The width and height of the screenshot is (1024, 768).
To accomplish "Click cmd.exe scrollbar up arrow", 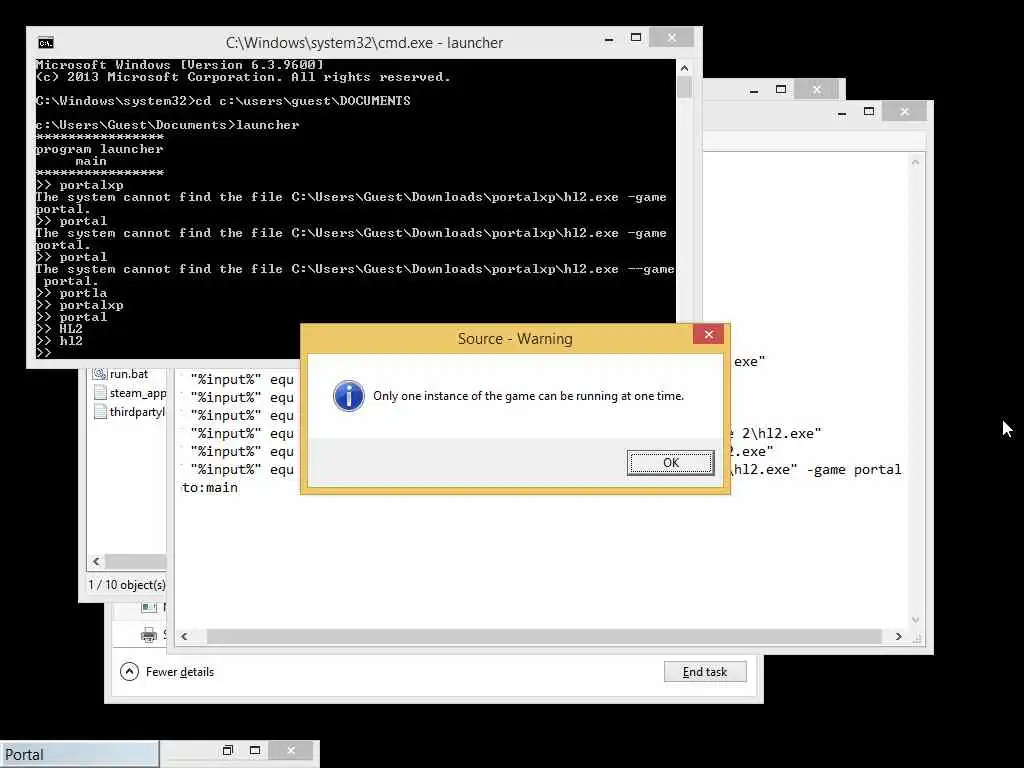I will (684, 67).
